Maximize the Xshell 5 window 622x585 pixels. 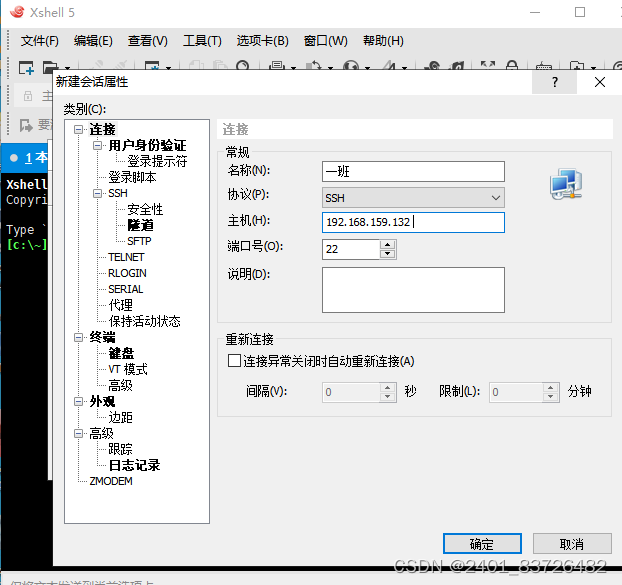click(x=580, y=12)
